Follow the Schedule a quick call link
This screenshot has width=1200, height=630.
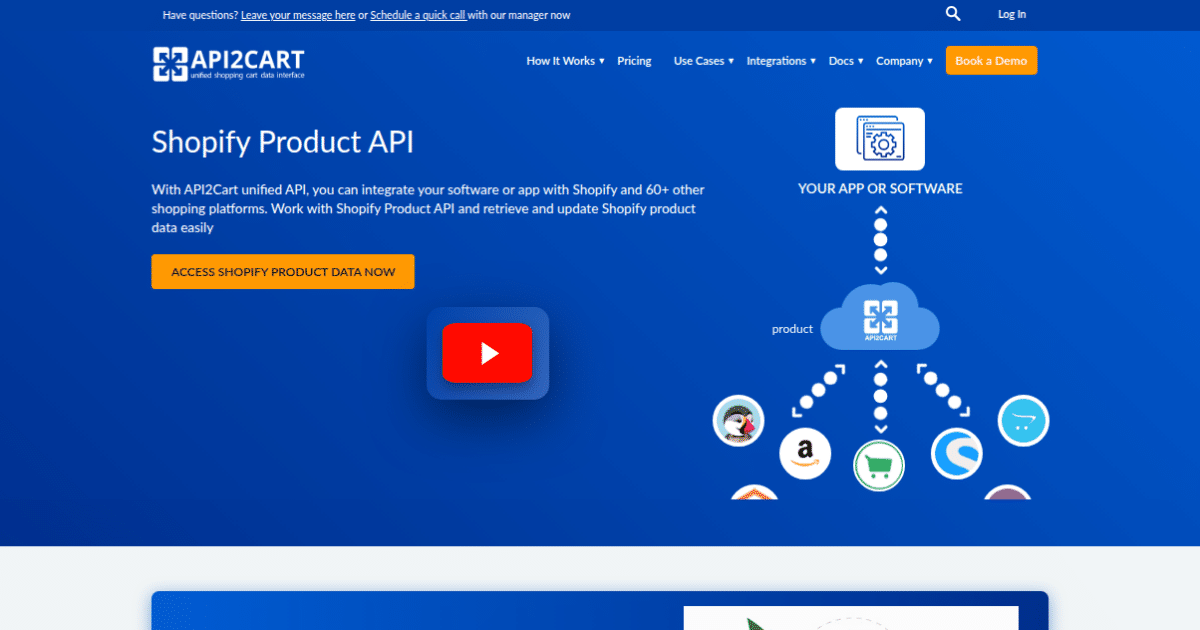pos(418,15)
